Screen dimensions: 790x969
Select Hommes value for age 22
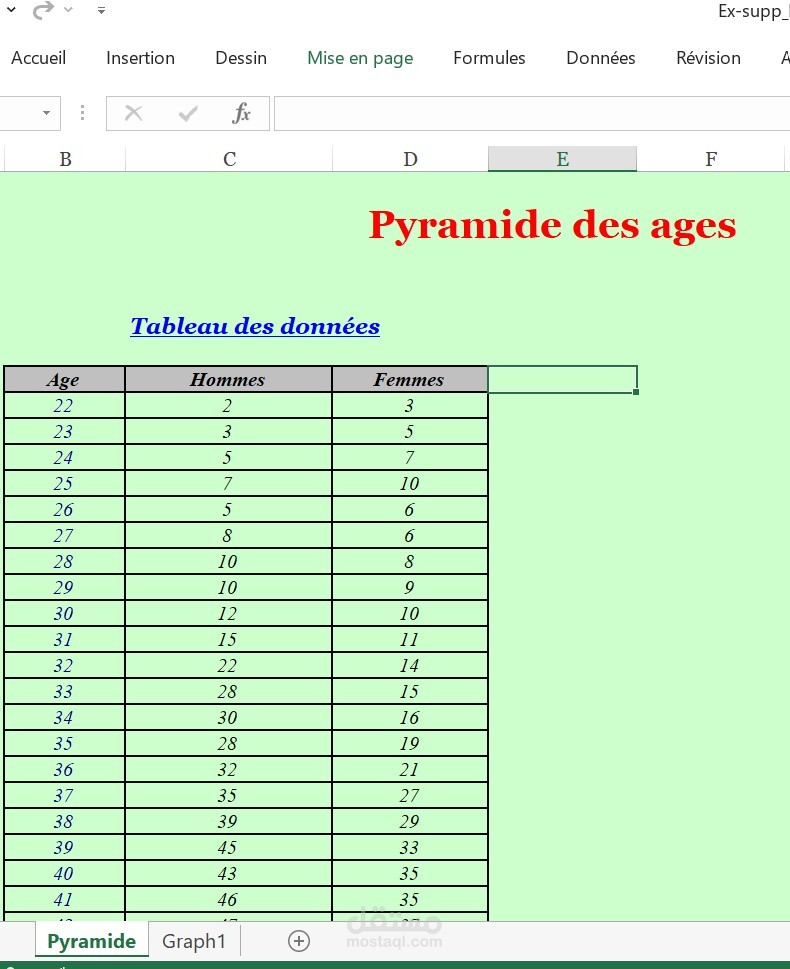(x=228, y=405)
